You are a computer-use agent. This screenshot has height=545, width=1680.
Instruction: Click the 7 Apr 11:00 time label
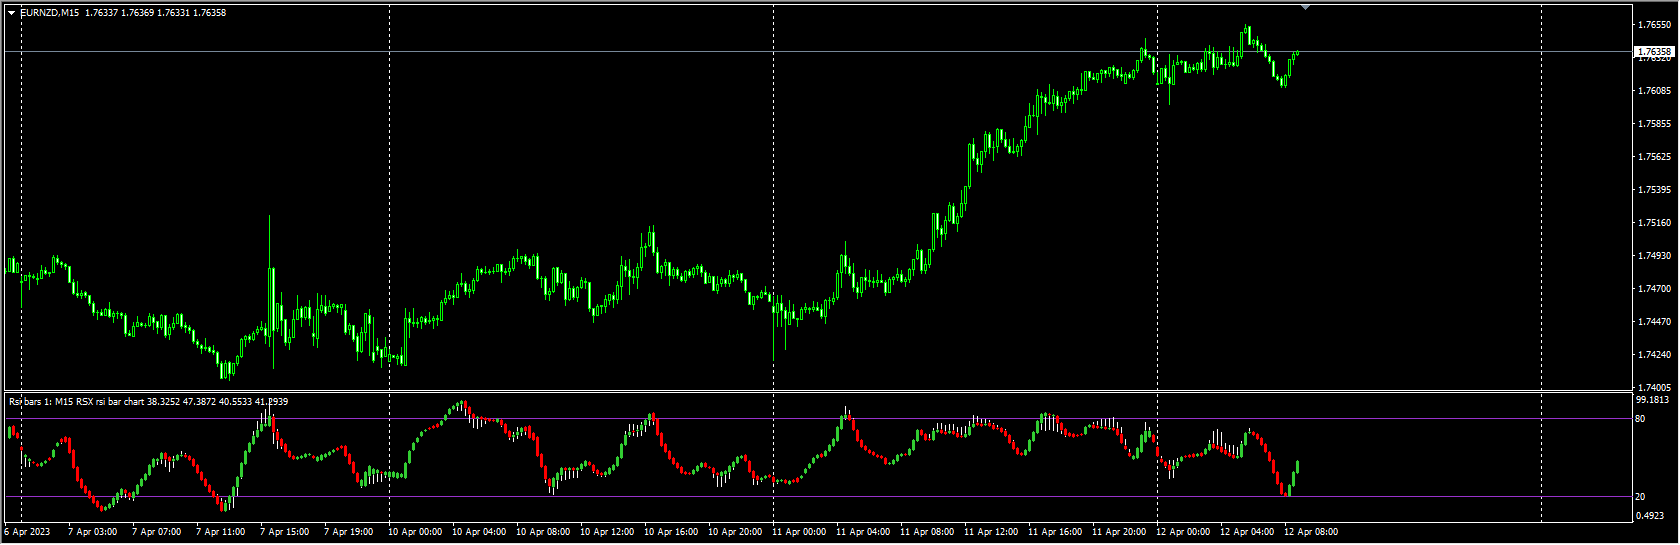220,532
